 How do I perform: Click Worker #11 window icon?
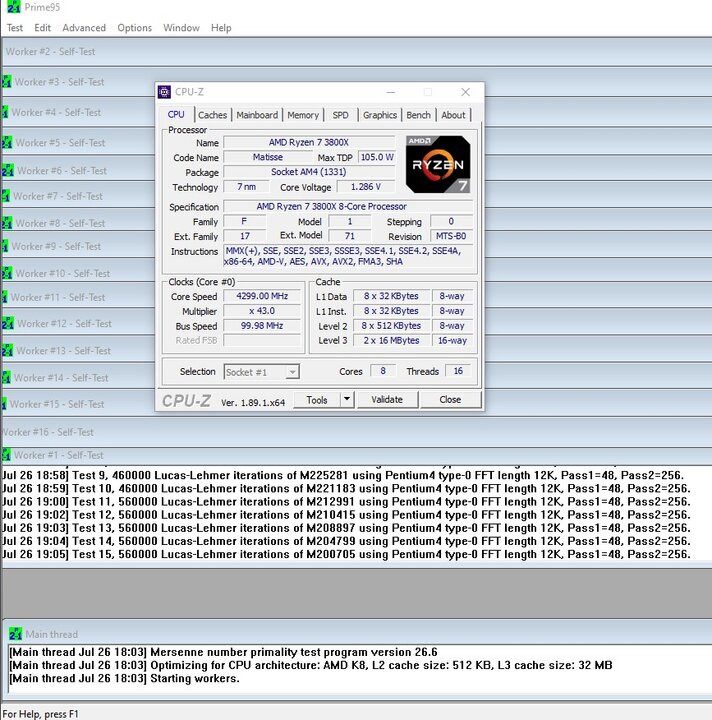click(5, 297)
